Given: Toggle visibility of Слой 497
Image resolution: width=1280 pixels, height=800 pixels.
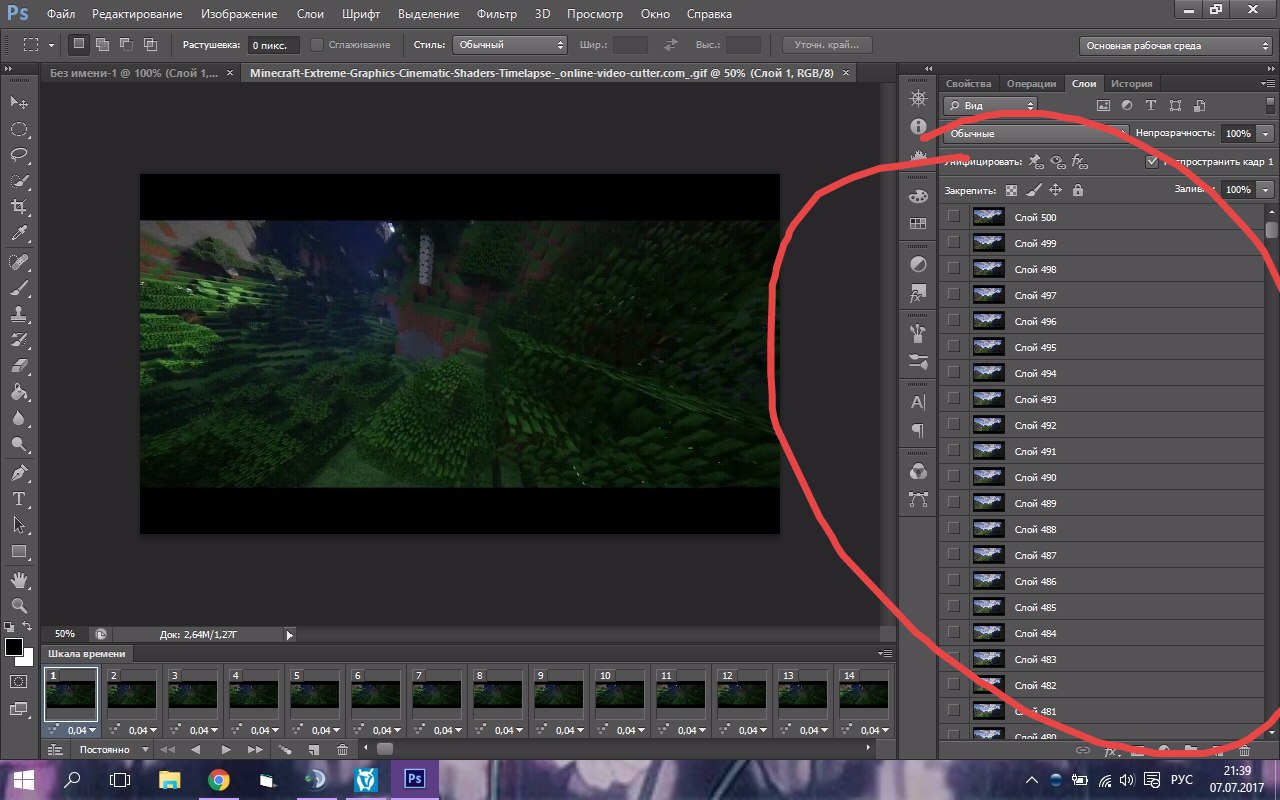Looking at the screenshot, I should (x=953, y=295).
